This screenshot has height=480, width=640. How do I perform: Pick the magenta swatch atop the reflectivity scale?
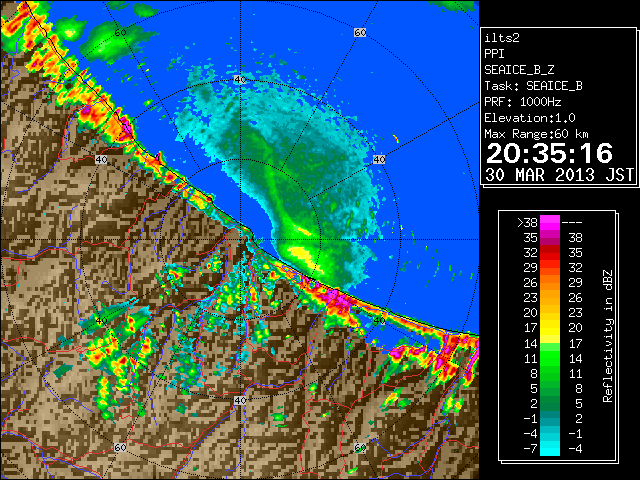click(x=550, y=222)
